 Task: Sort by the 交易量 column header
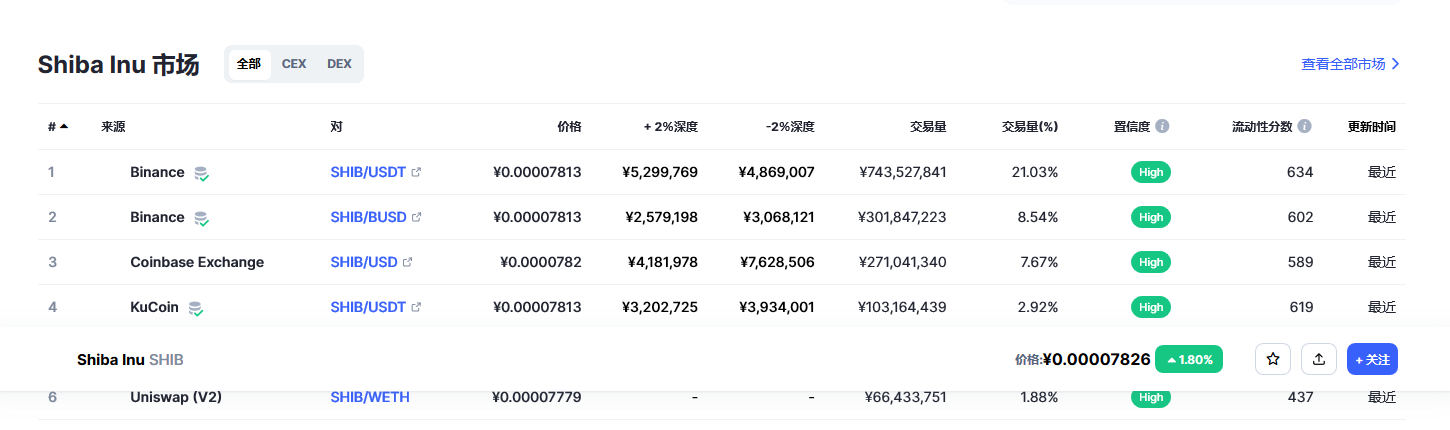pyautogui.click(x=928, y=127)
